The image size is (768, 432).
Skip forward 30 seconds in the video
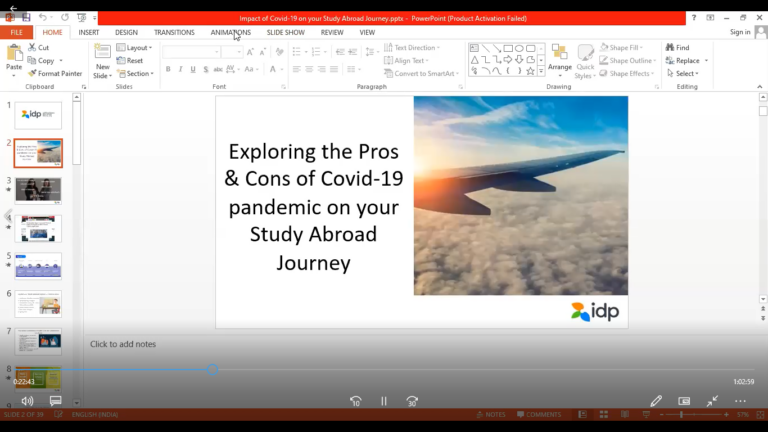tap(412, 401)
